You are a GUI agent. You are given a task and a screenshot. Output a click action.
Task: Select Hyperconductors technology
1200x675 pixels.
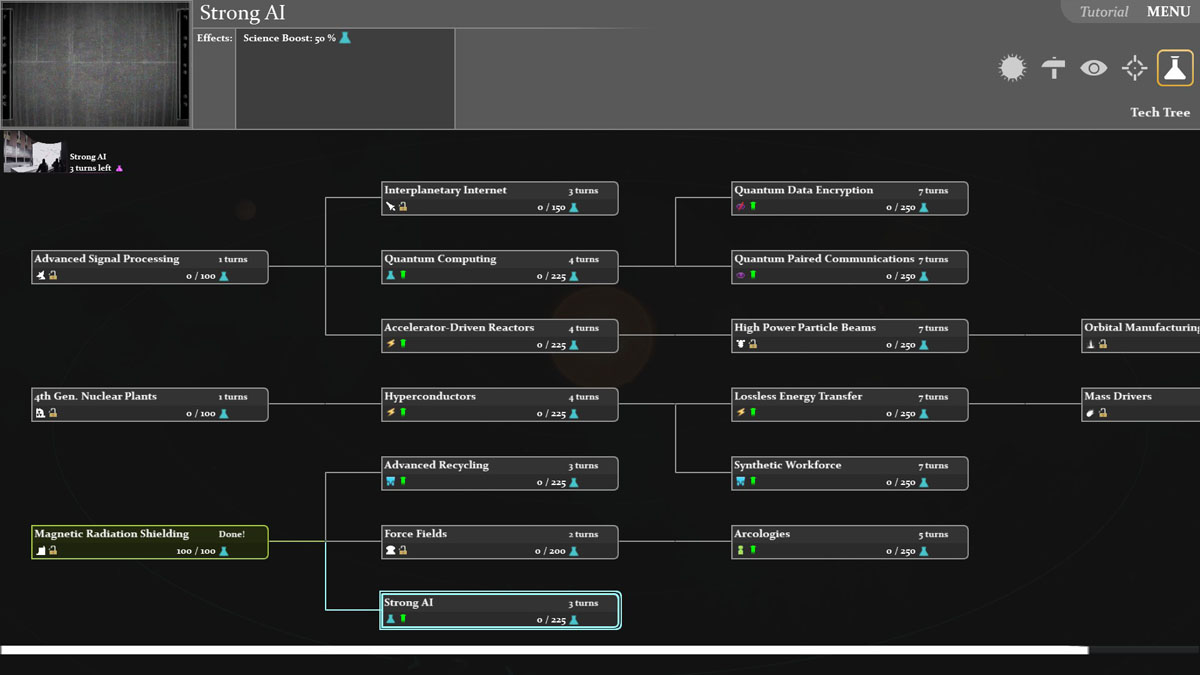(500, 404)
